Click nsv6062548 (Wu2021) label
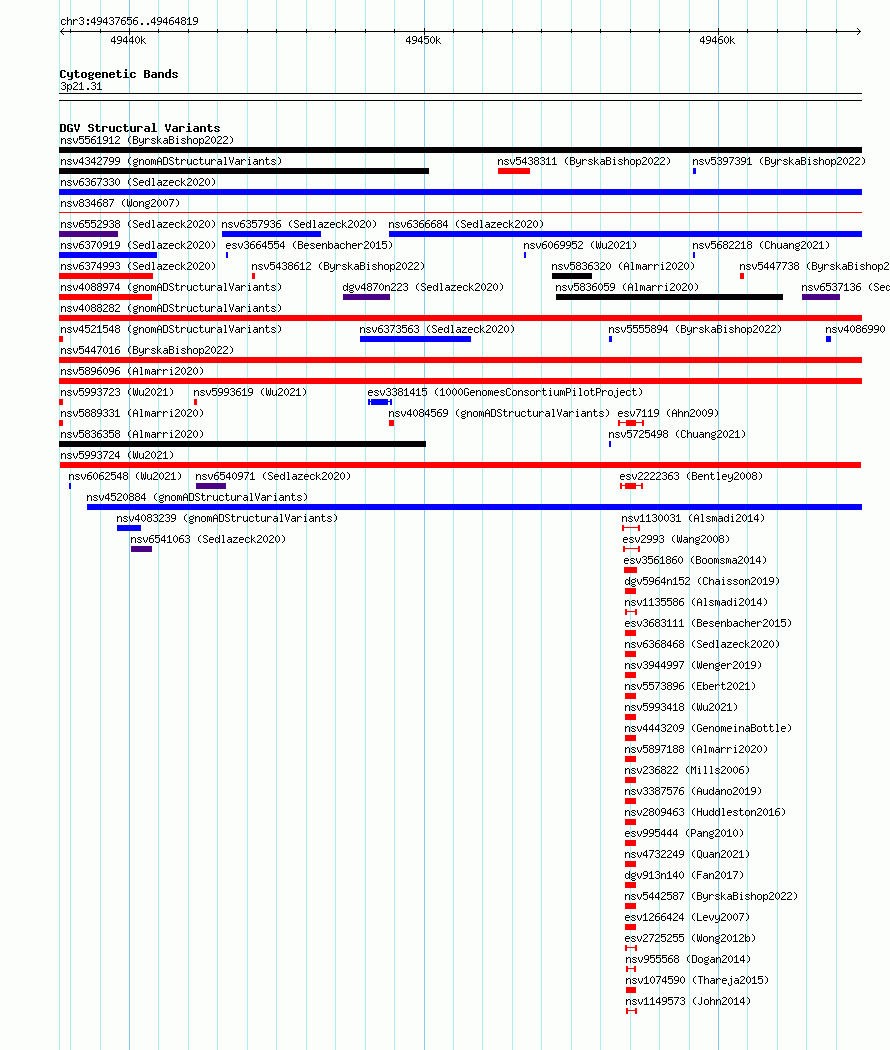Viewport: 890px width, 1050px height. tap(125, 476)
